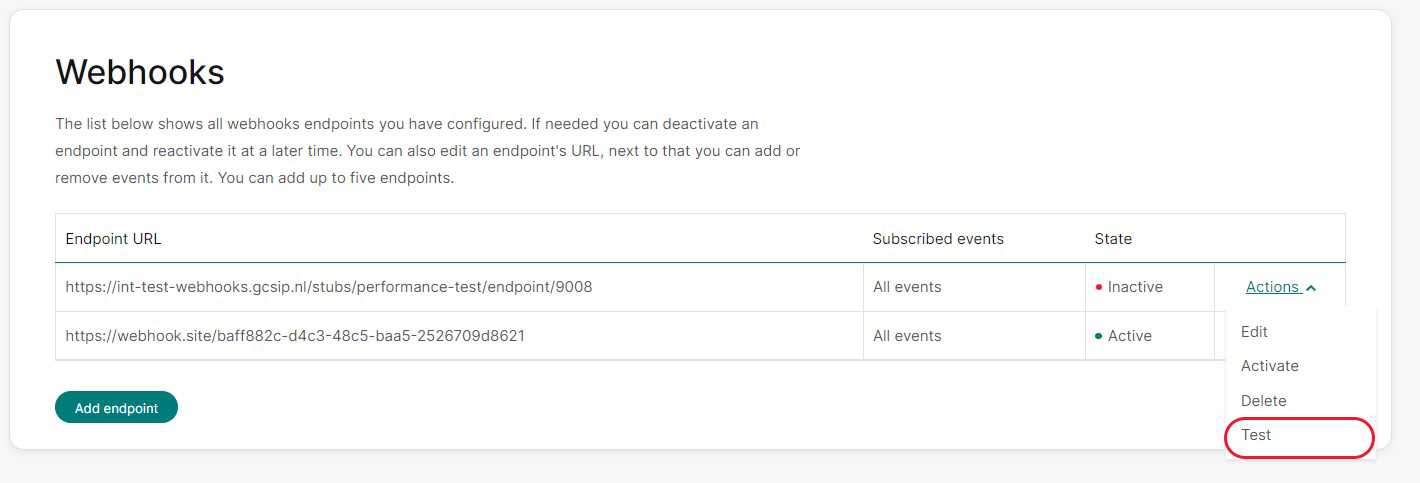
Task: Click the State column header
Action: point(1113,239)
